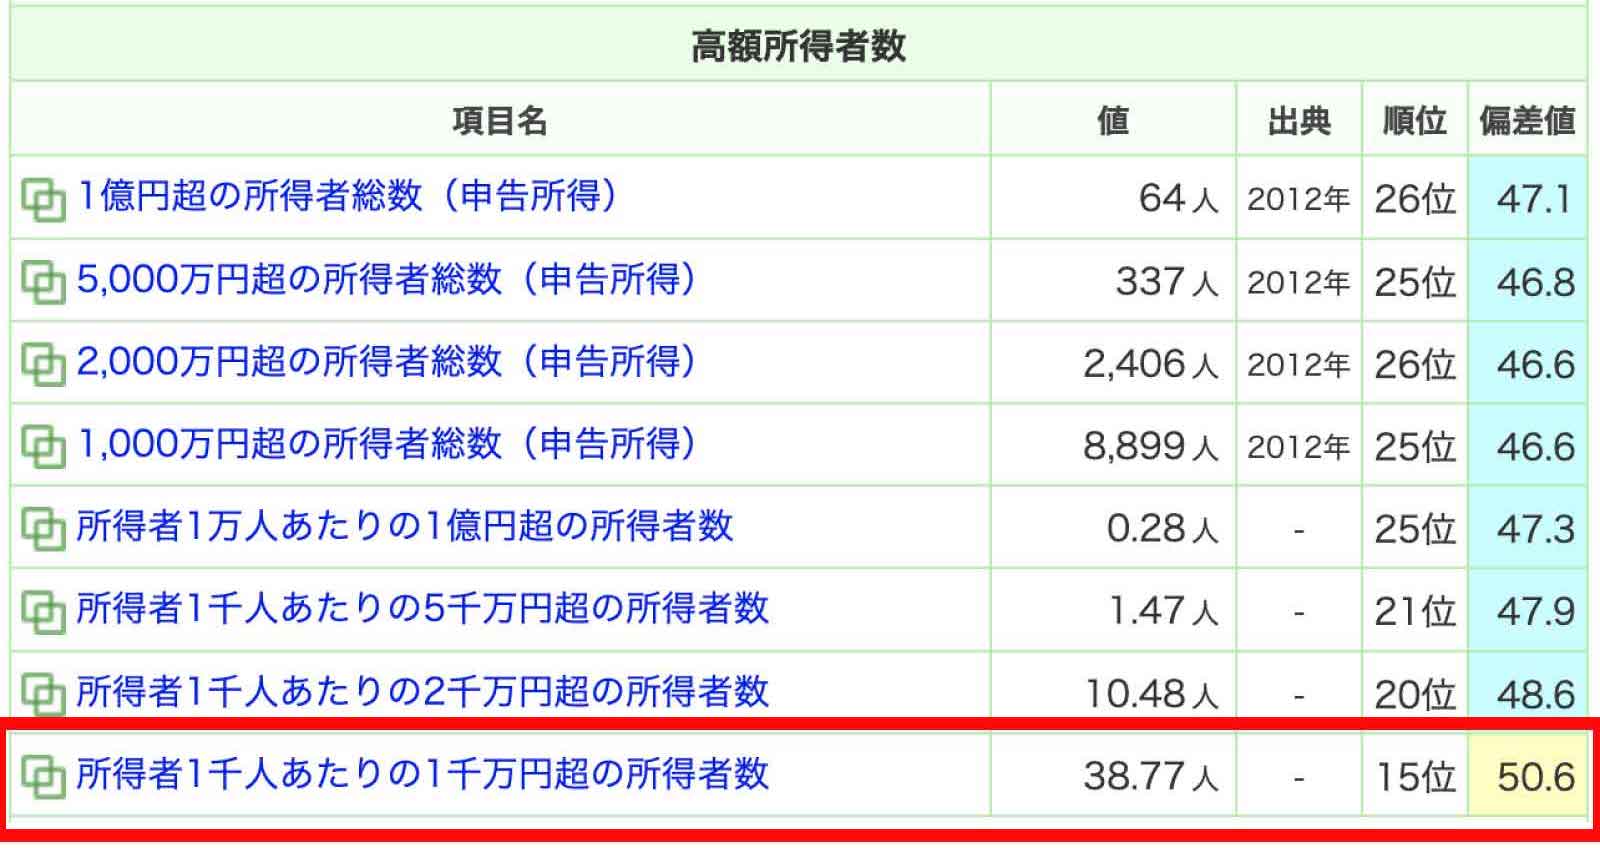Click the icon beside 2,000万円超の所得者総数

[43, 364]
